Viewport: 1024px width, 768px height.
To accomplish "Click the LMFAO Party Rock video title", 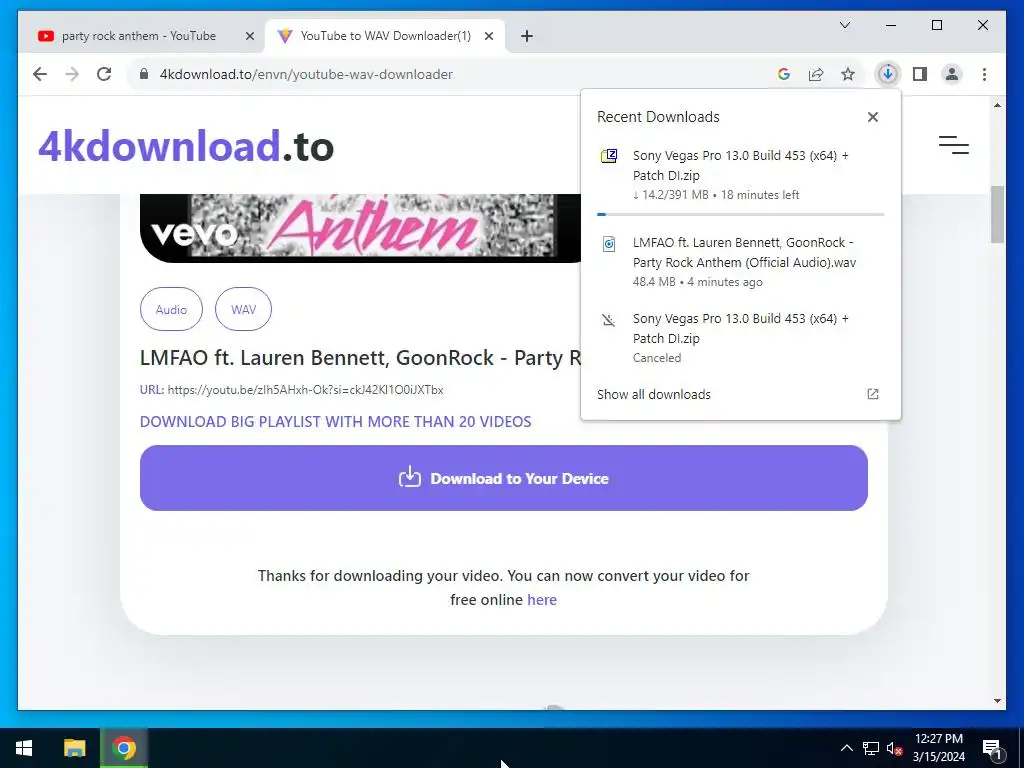I will [x=360, y=358].
